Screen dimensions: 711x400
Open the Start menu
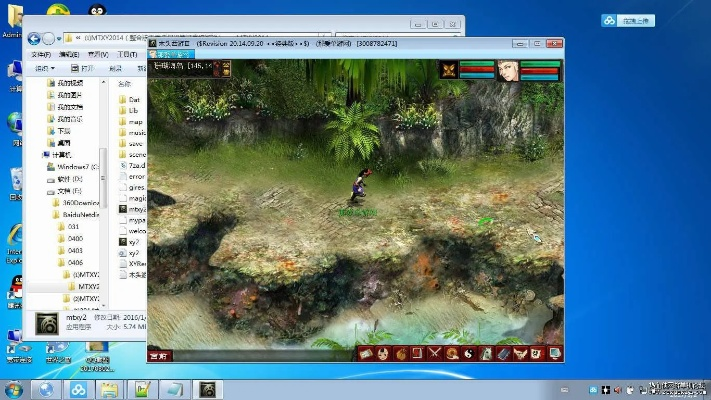point(14,388)
